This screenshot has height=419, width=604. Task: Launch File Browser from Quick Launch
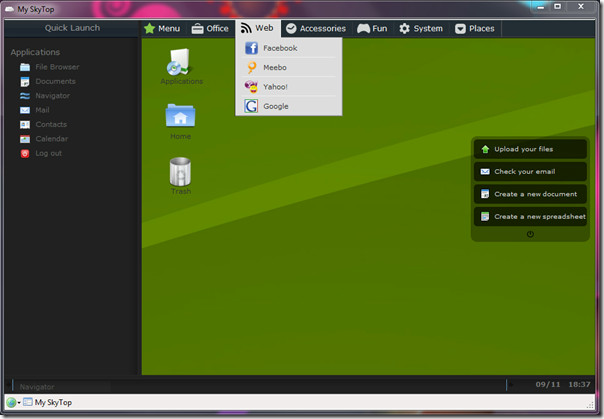(x=49, y=67)
